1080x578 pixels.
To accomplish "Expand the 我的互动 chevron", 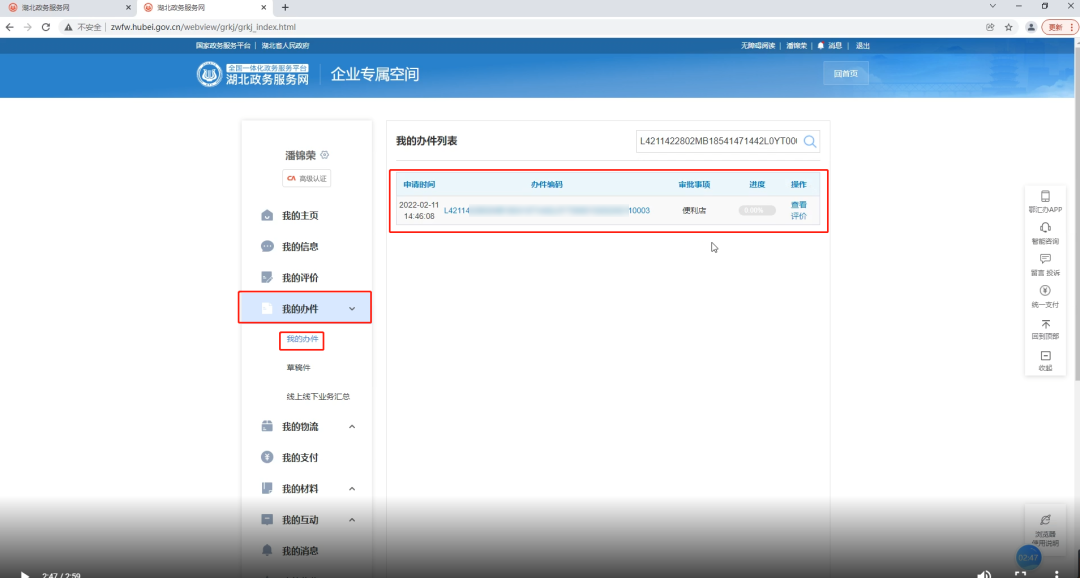I will (x=352, y=519).
